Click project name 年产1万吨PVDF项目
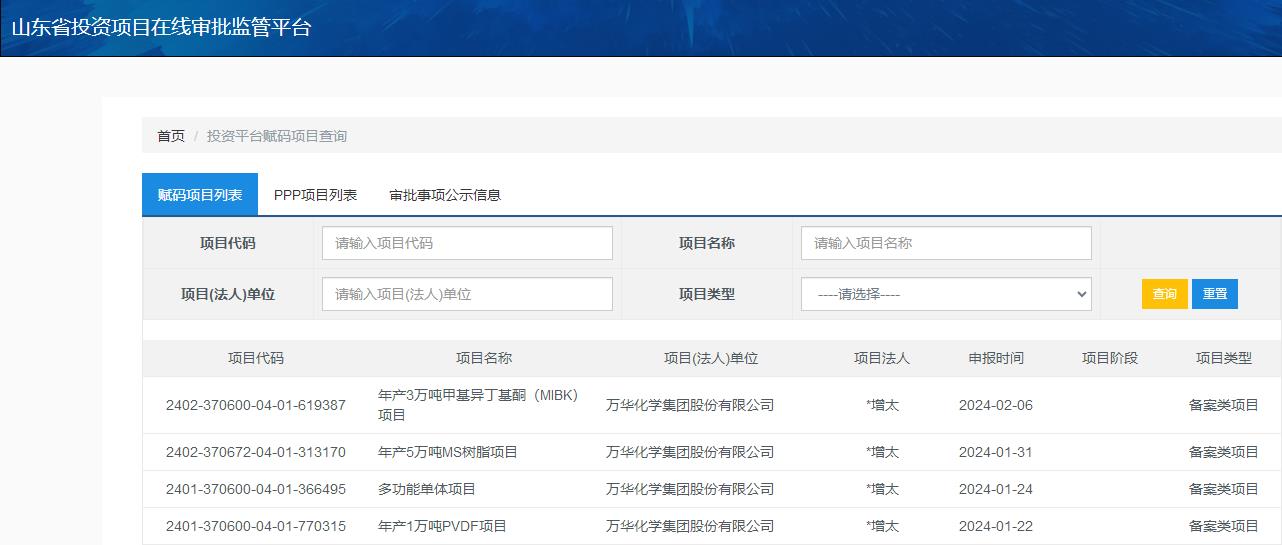 coord(442,526)
